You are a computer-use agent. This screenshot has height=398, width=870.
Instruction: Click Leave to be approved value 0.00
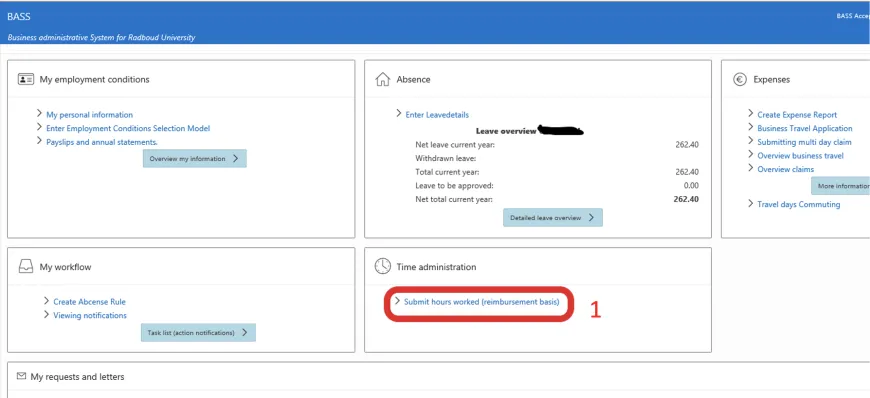691,185
